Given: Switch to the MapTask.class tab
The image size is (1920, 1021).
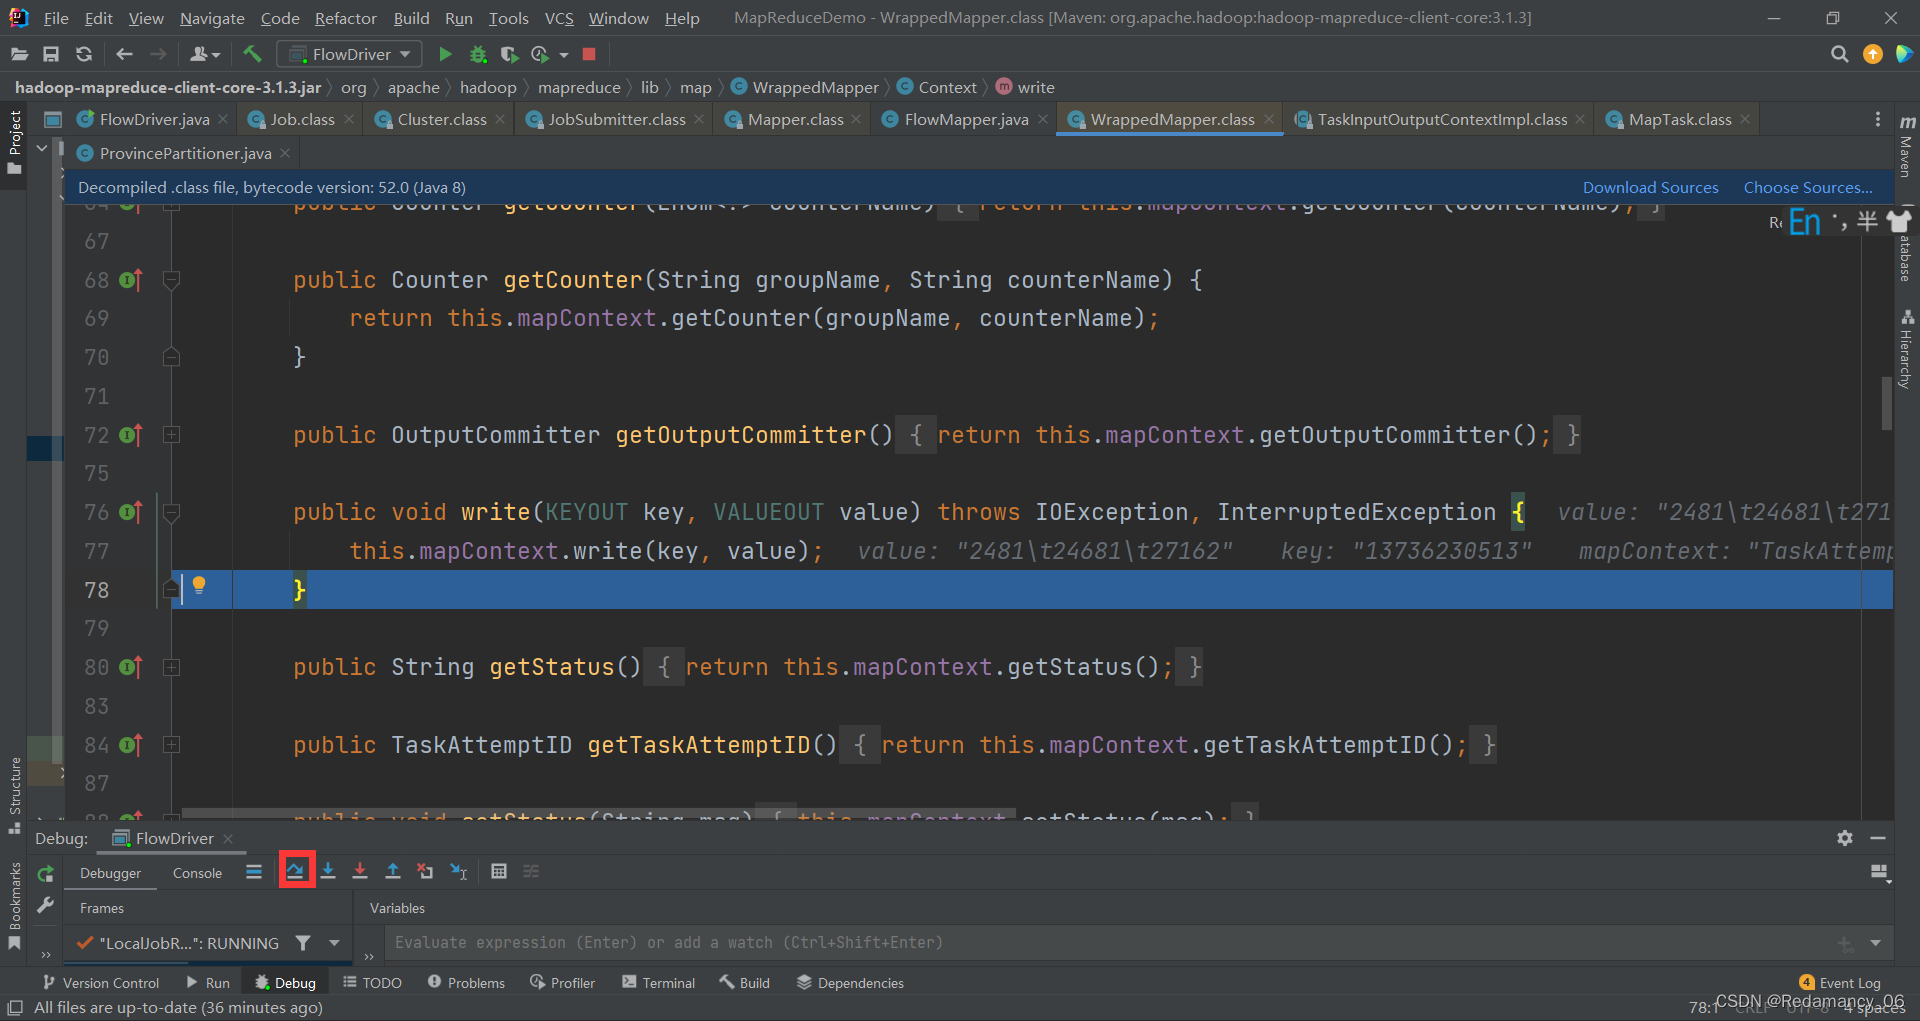Looking at the screenshot, I should (x=1679, y=119).
